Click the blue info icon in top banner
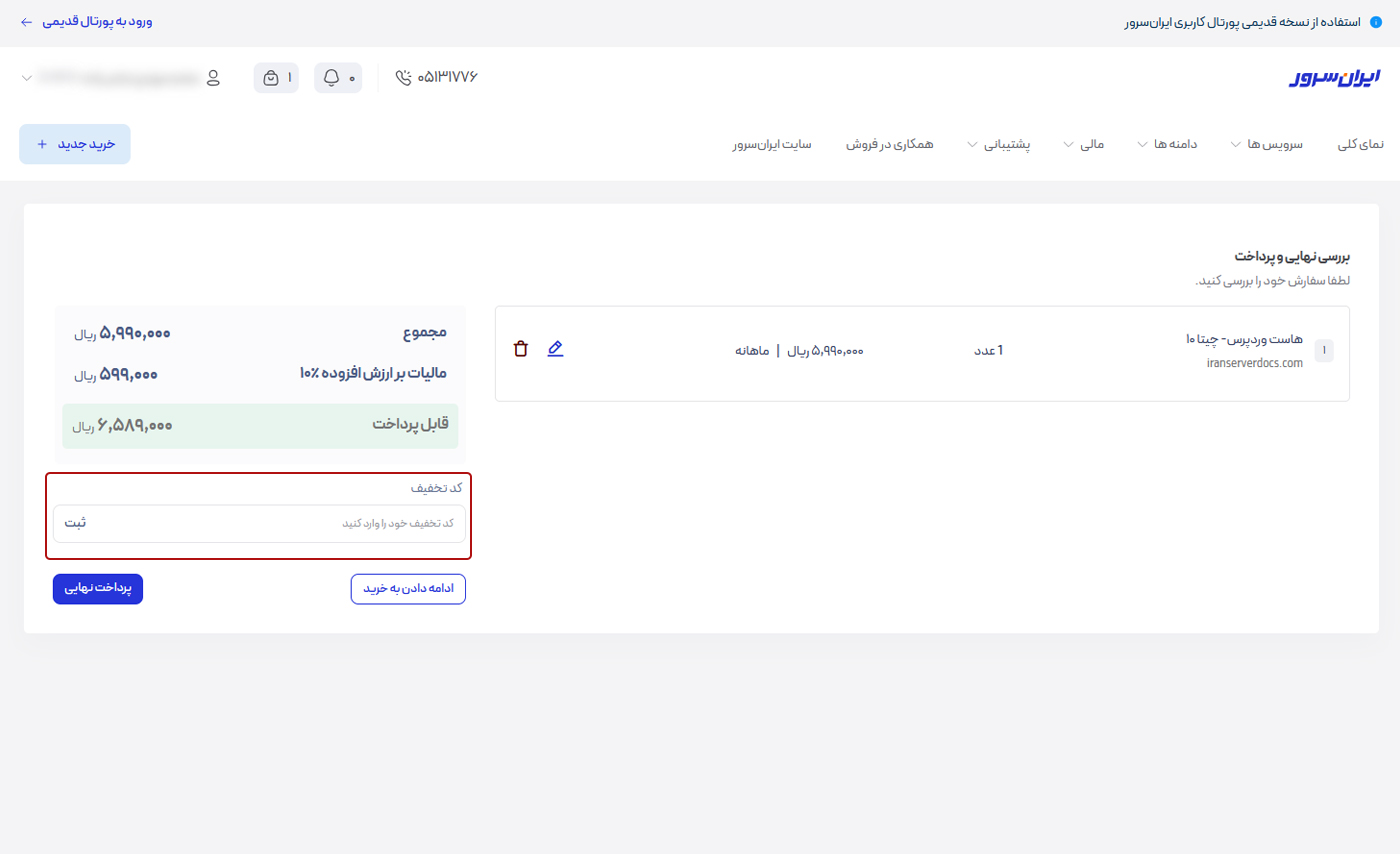Image resolution: width=1400 pixels, height=854 pixels. point(1375,22)
